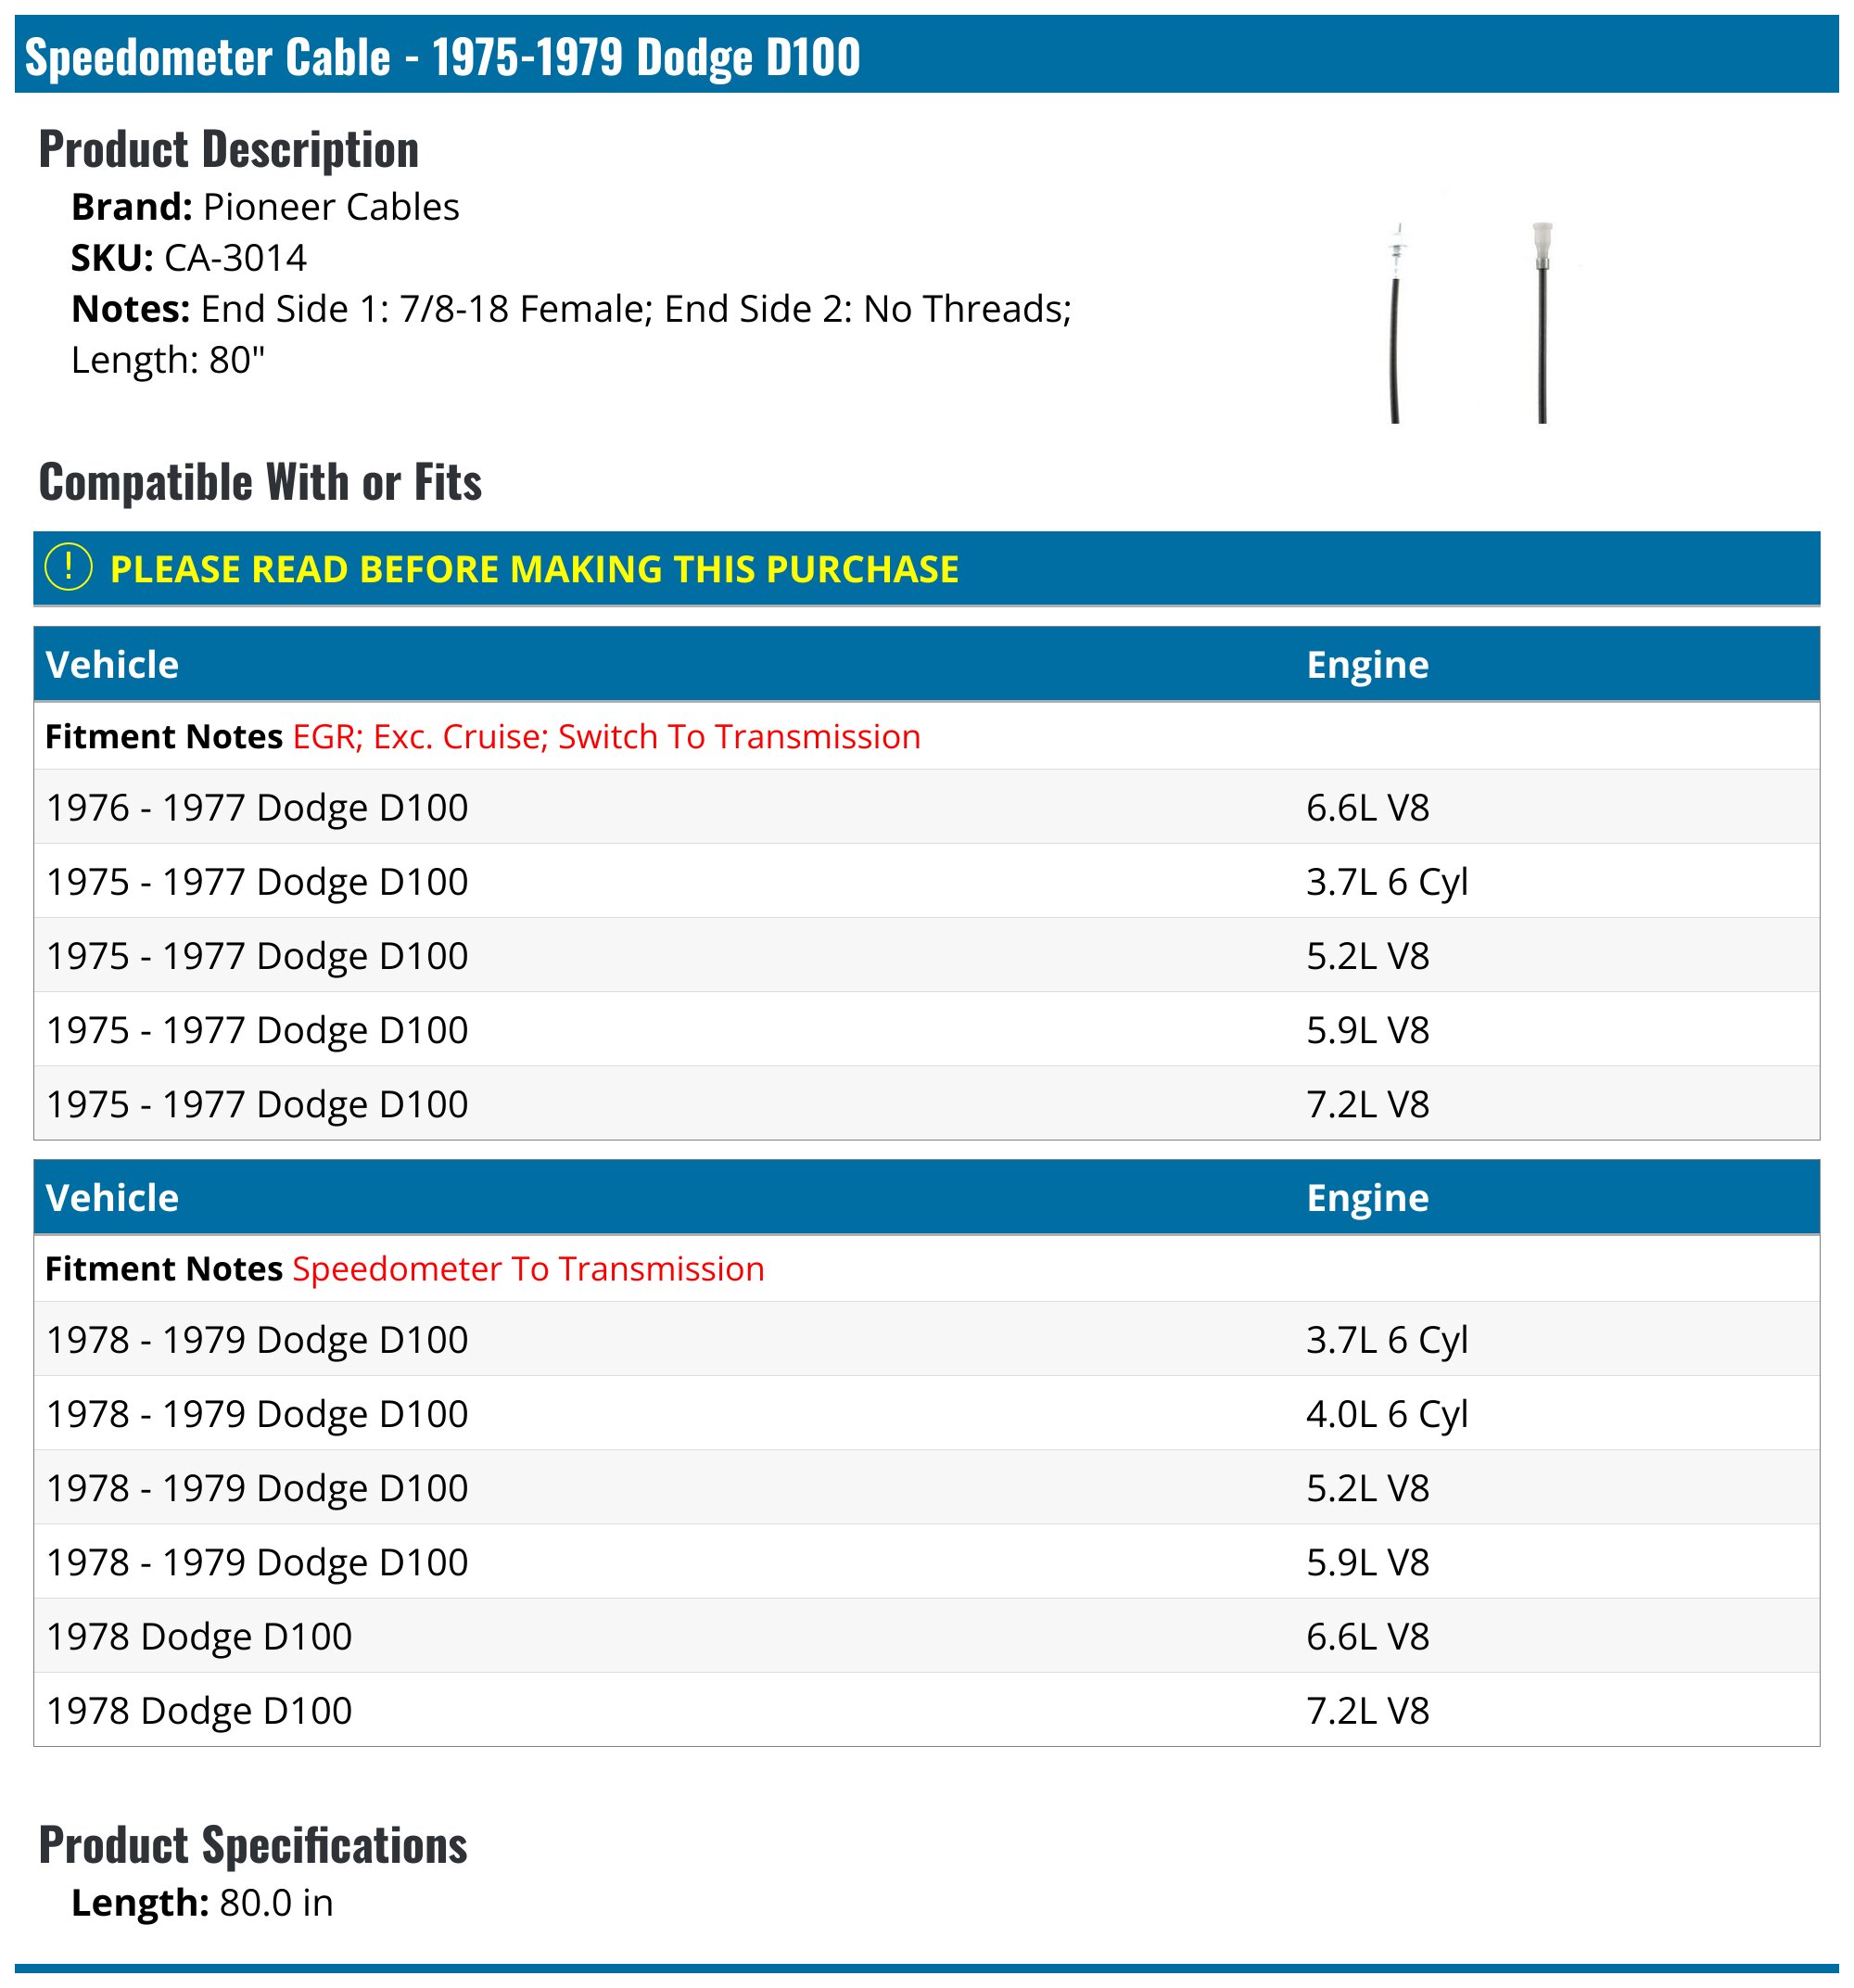Image resolution: width=1854 pixels, height=1988 pixels.
Task: Click the left threaded cable end image
Action: [1396, 322]
